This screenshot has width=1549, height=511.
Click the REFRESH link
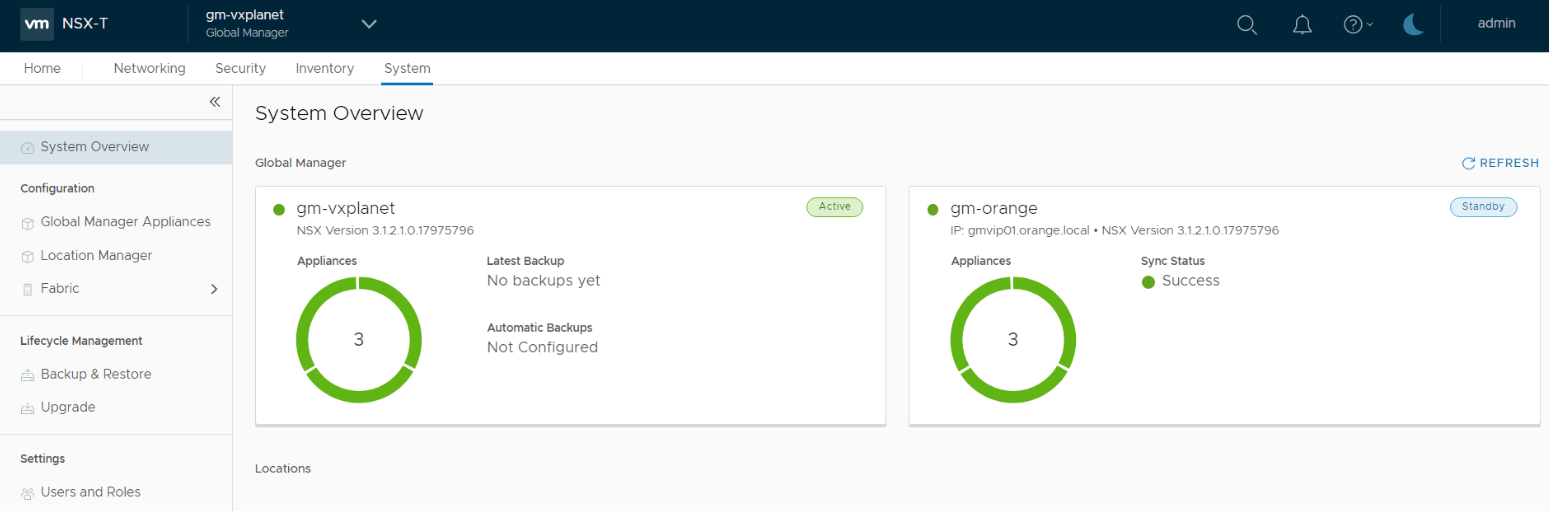(x=1500, y=163)
